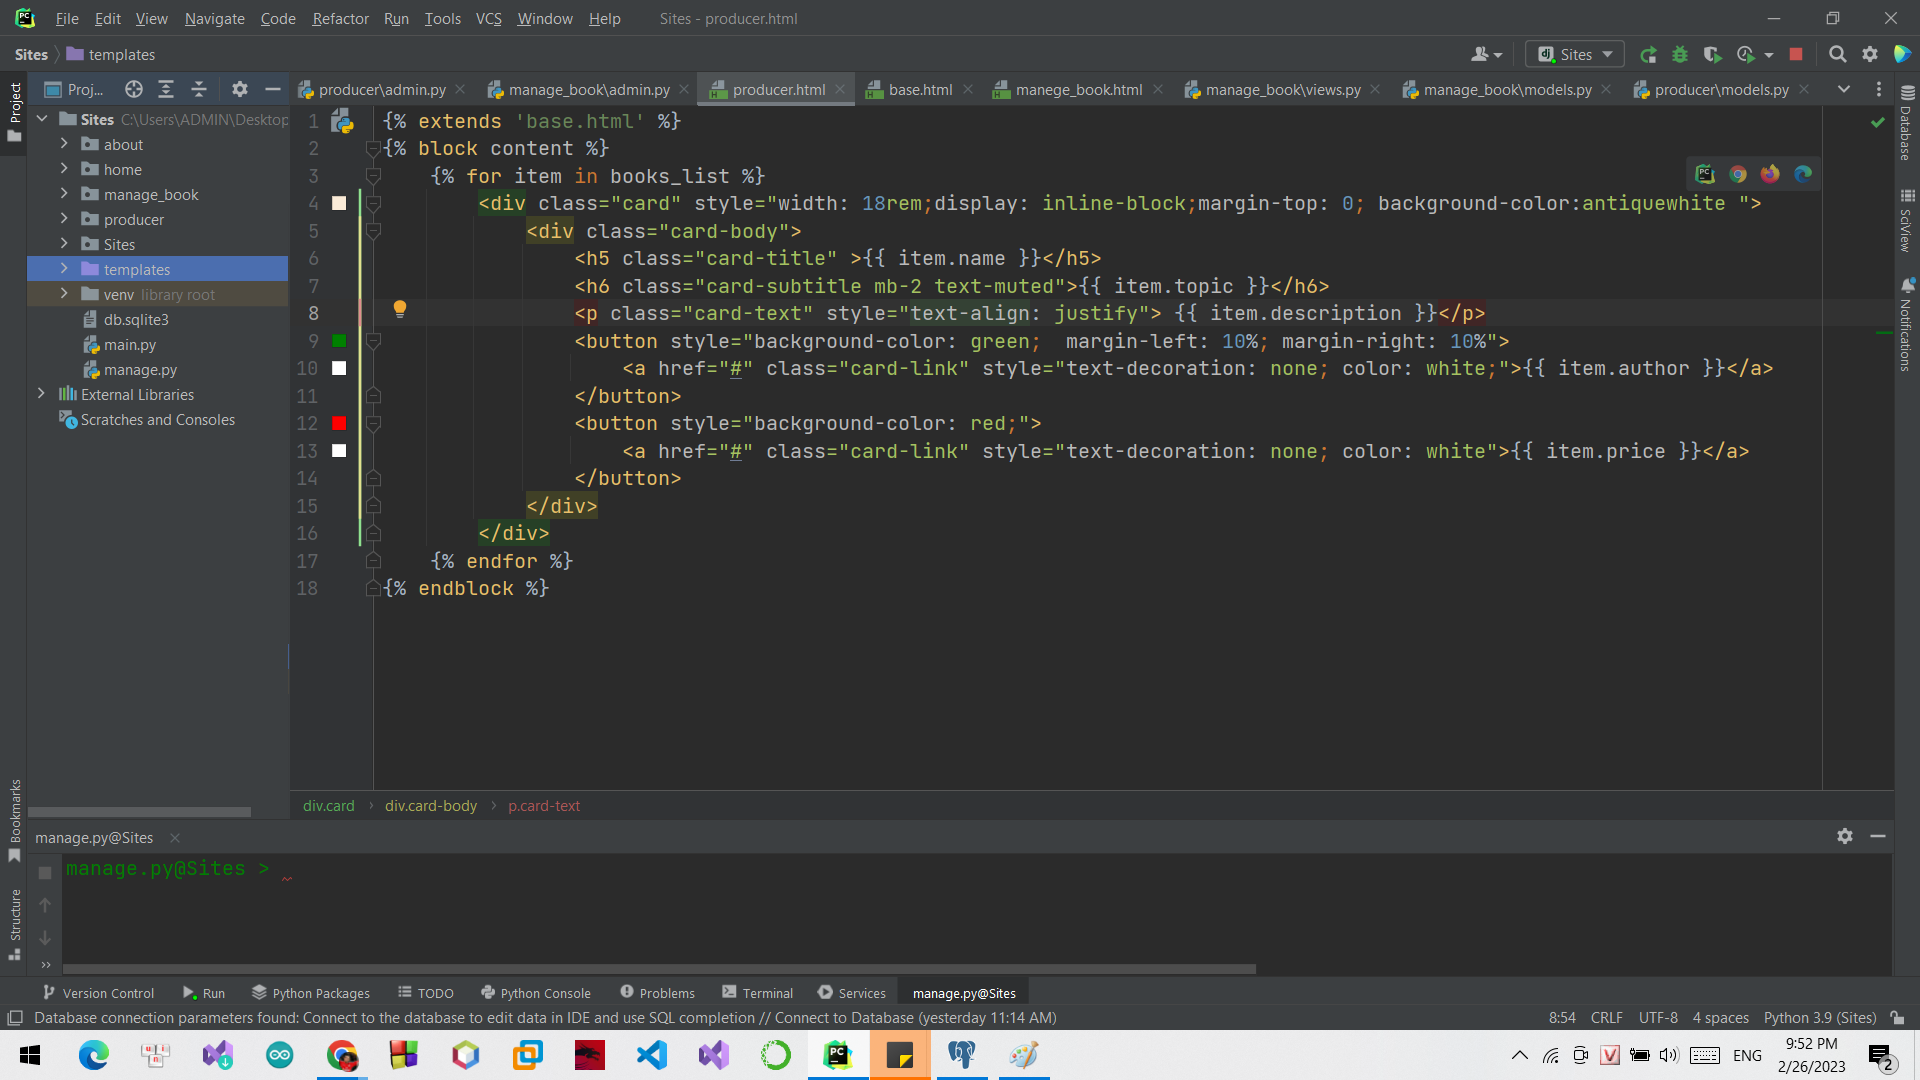Screen dimensions: 1920x1080
Task: Click the green color swatch on line 9
Action: click(x=339, y=341)
